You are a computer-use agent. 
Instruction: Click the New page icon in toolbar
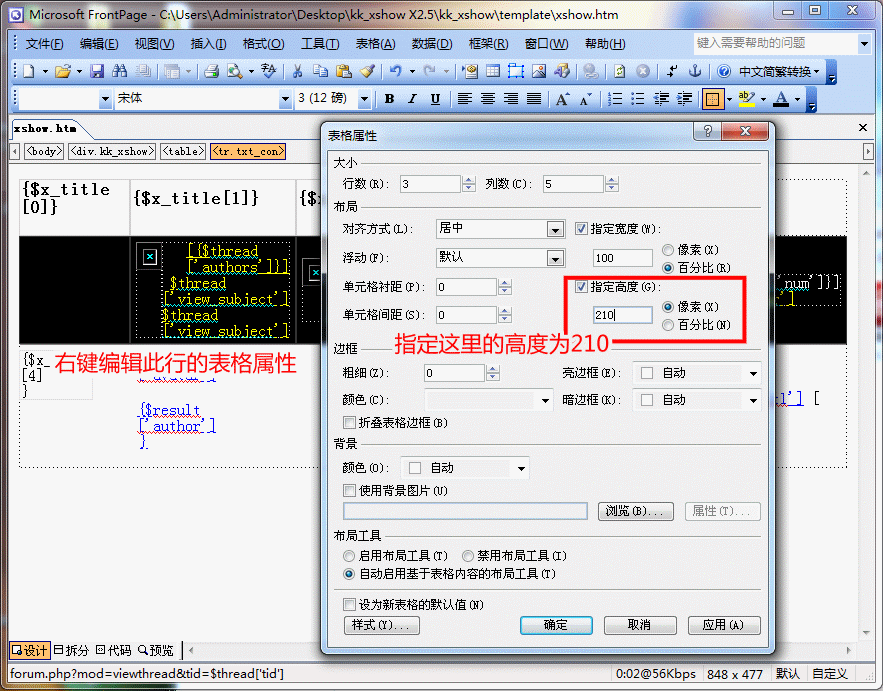click(29, 71)
